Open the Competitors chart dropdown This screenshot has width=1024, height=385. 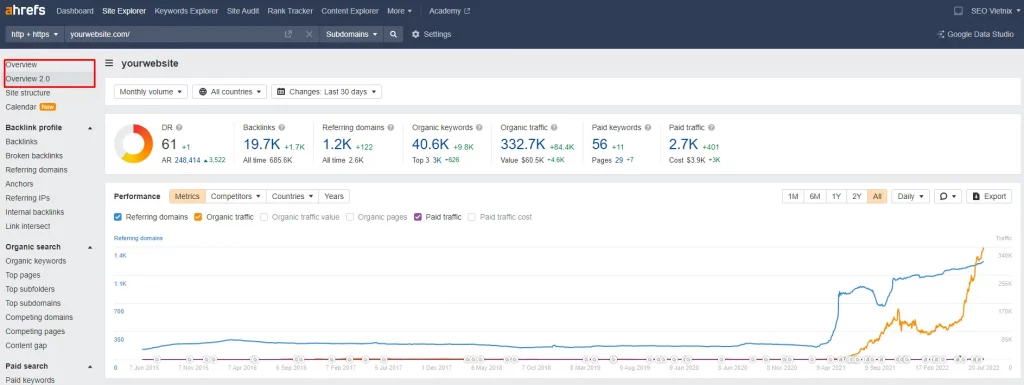(x=236, y=196)
